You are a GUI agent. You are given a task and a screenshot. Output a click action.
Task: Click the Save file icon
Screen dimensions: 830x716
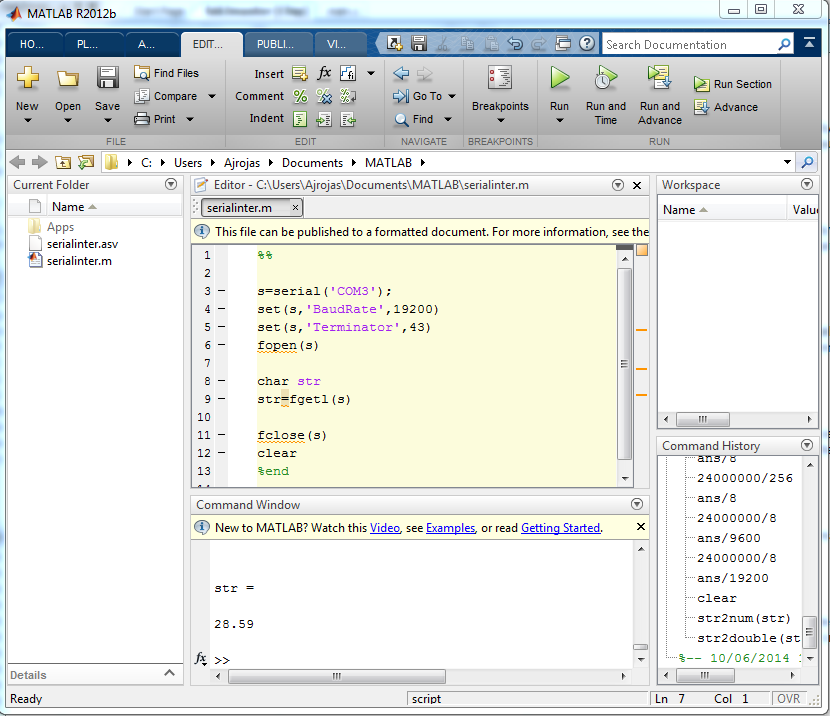(x=107, y=79)
